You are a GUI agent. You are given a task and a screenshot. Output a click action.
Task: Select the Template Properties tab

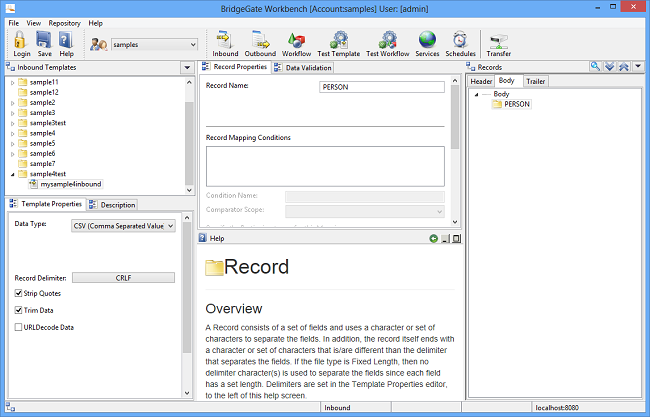click(46, 204)
